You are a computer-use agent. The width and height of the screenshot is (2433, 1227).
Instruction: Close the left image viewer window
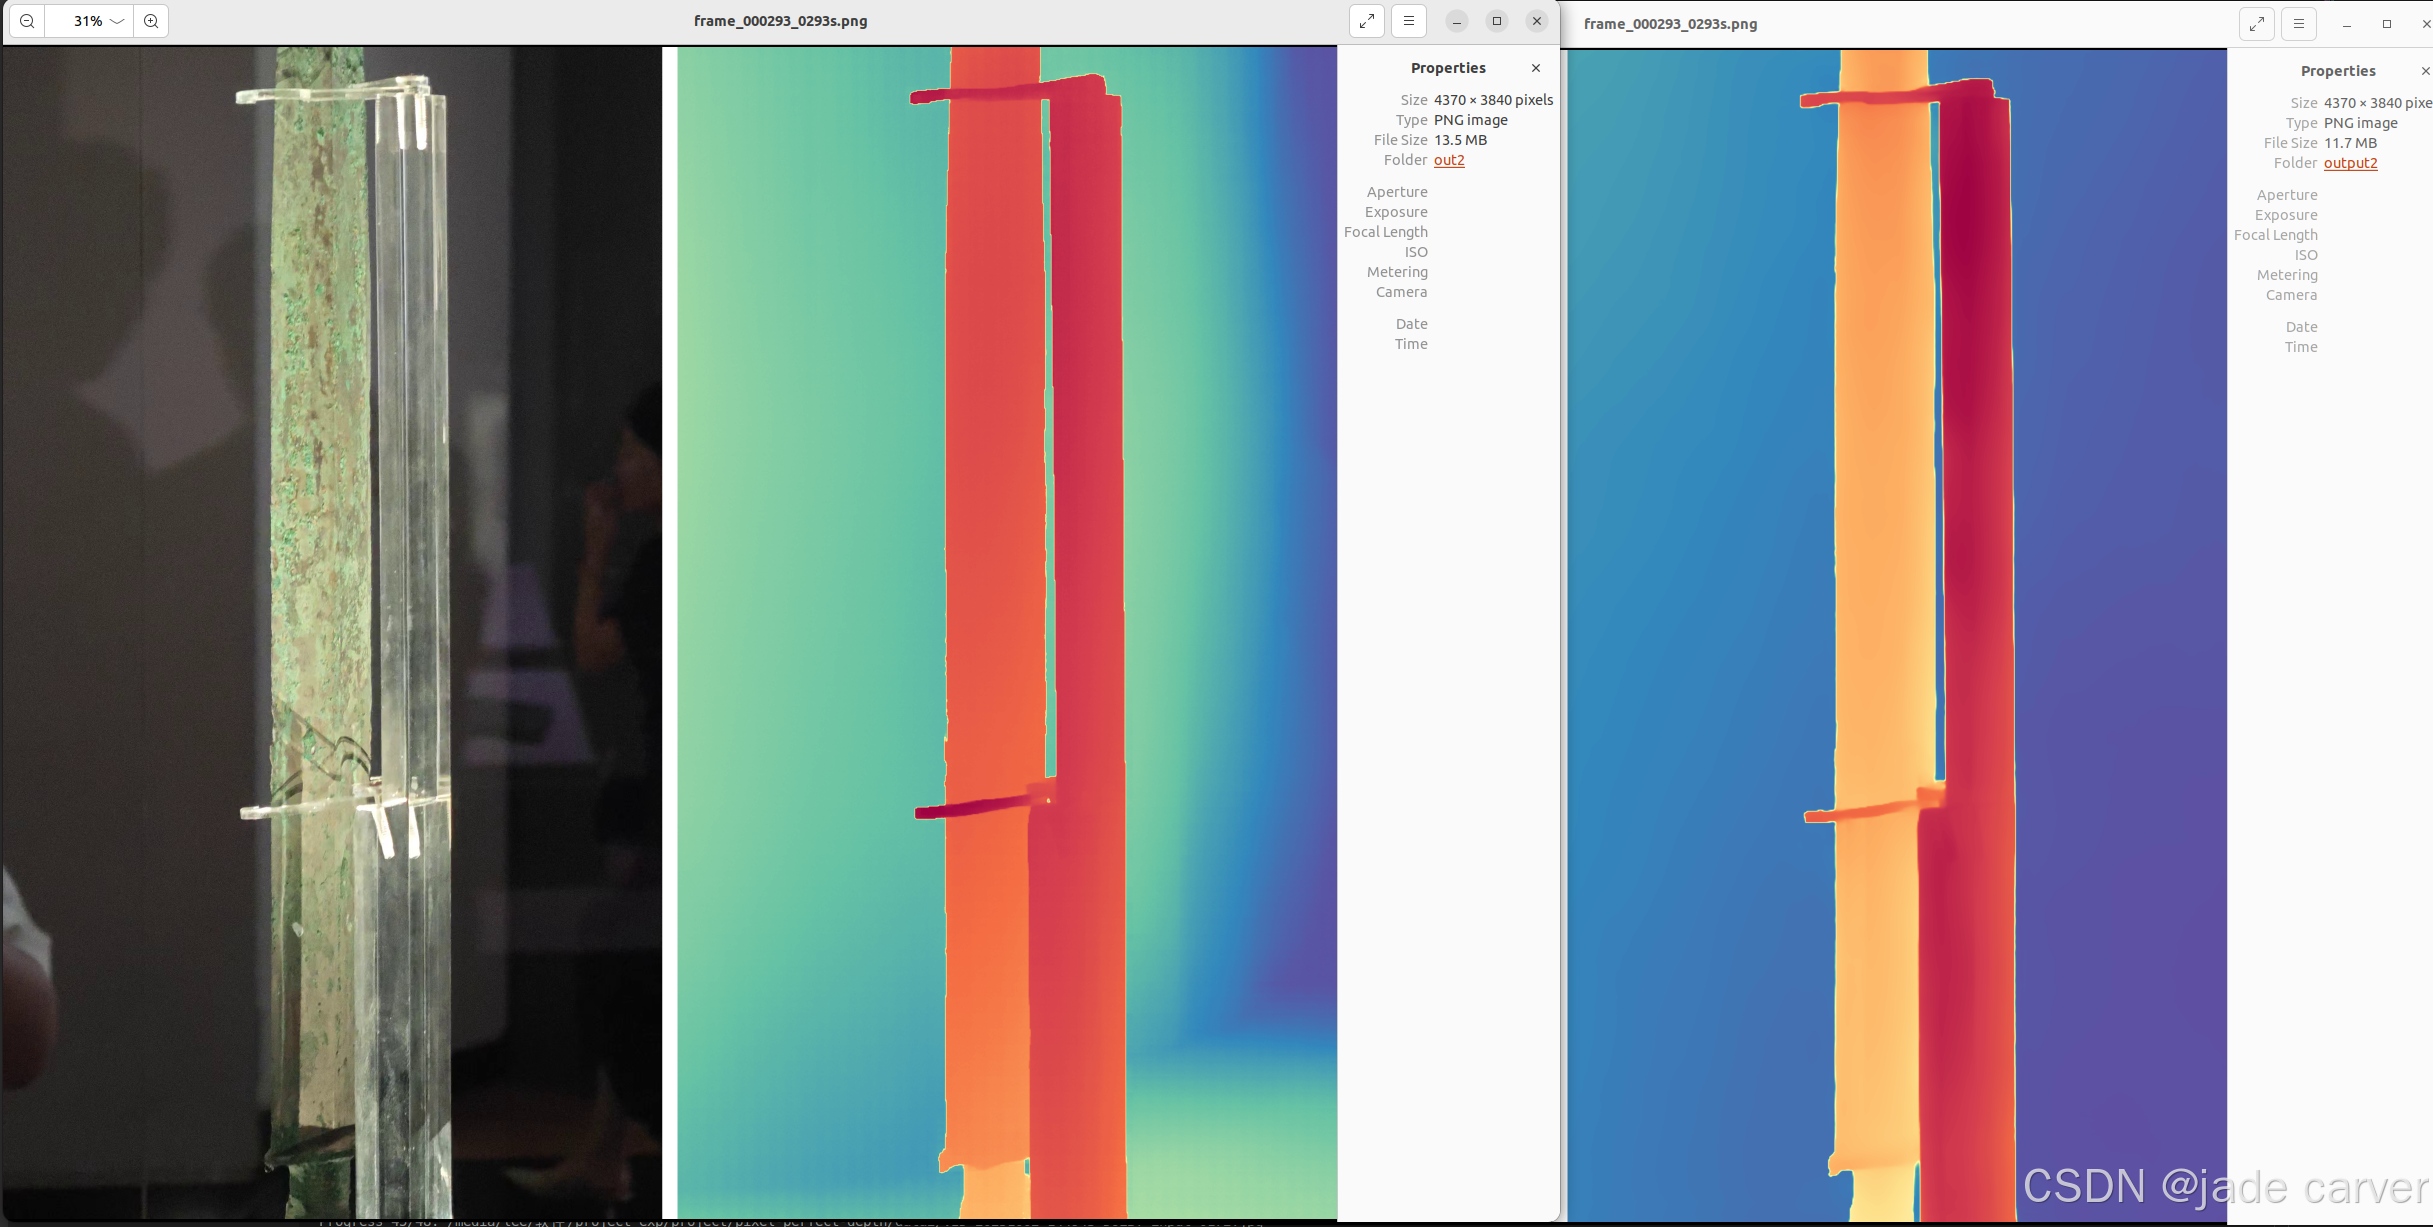1537,21
